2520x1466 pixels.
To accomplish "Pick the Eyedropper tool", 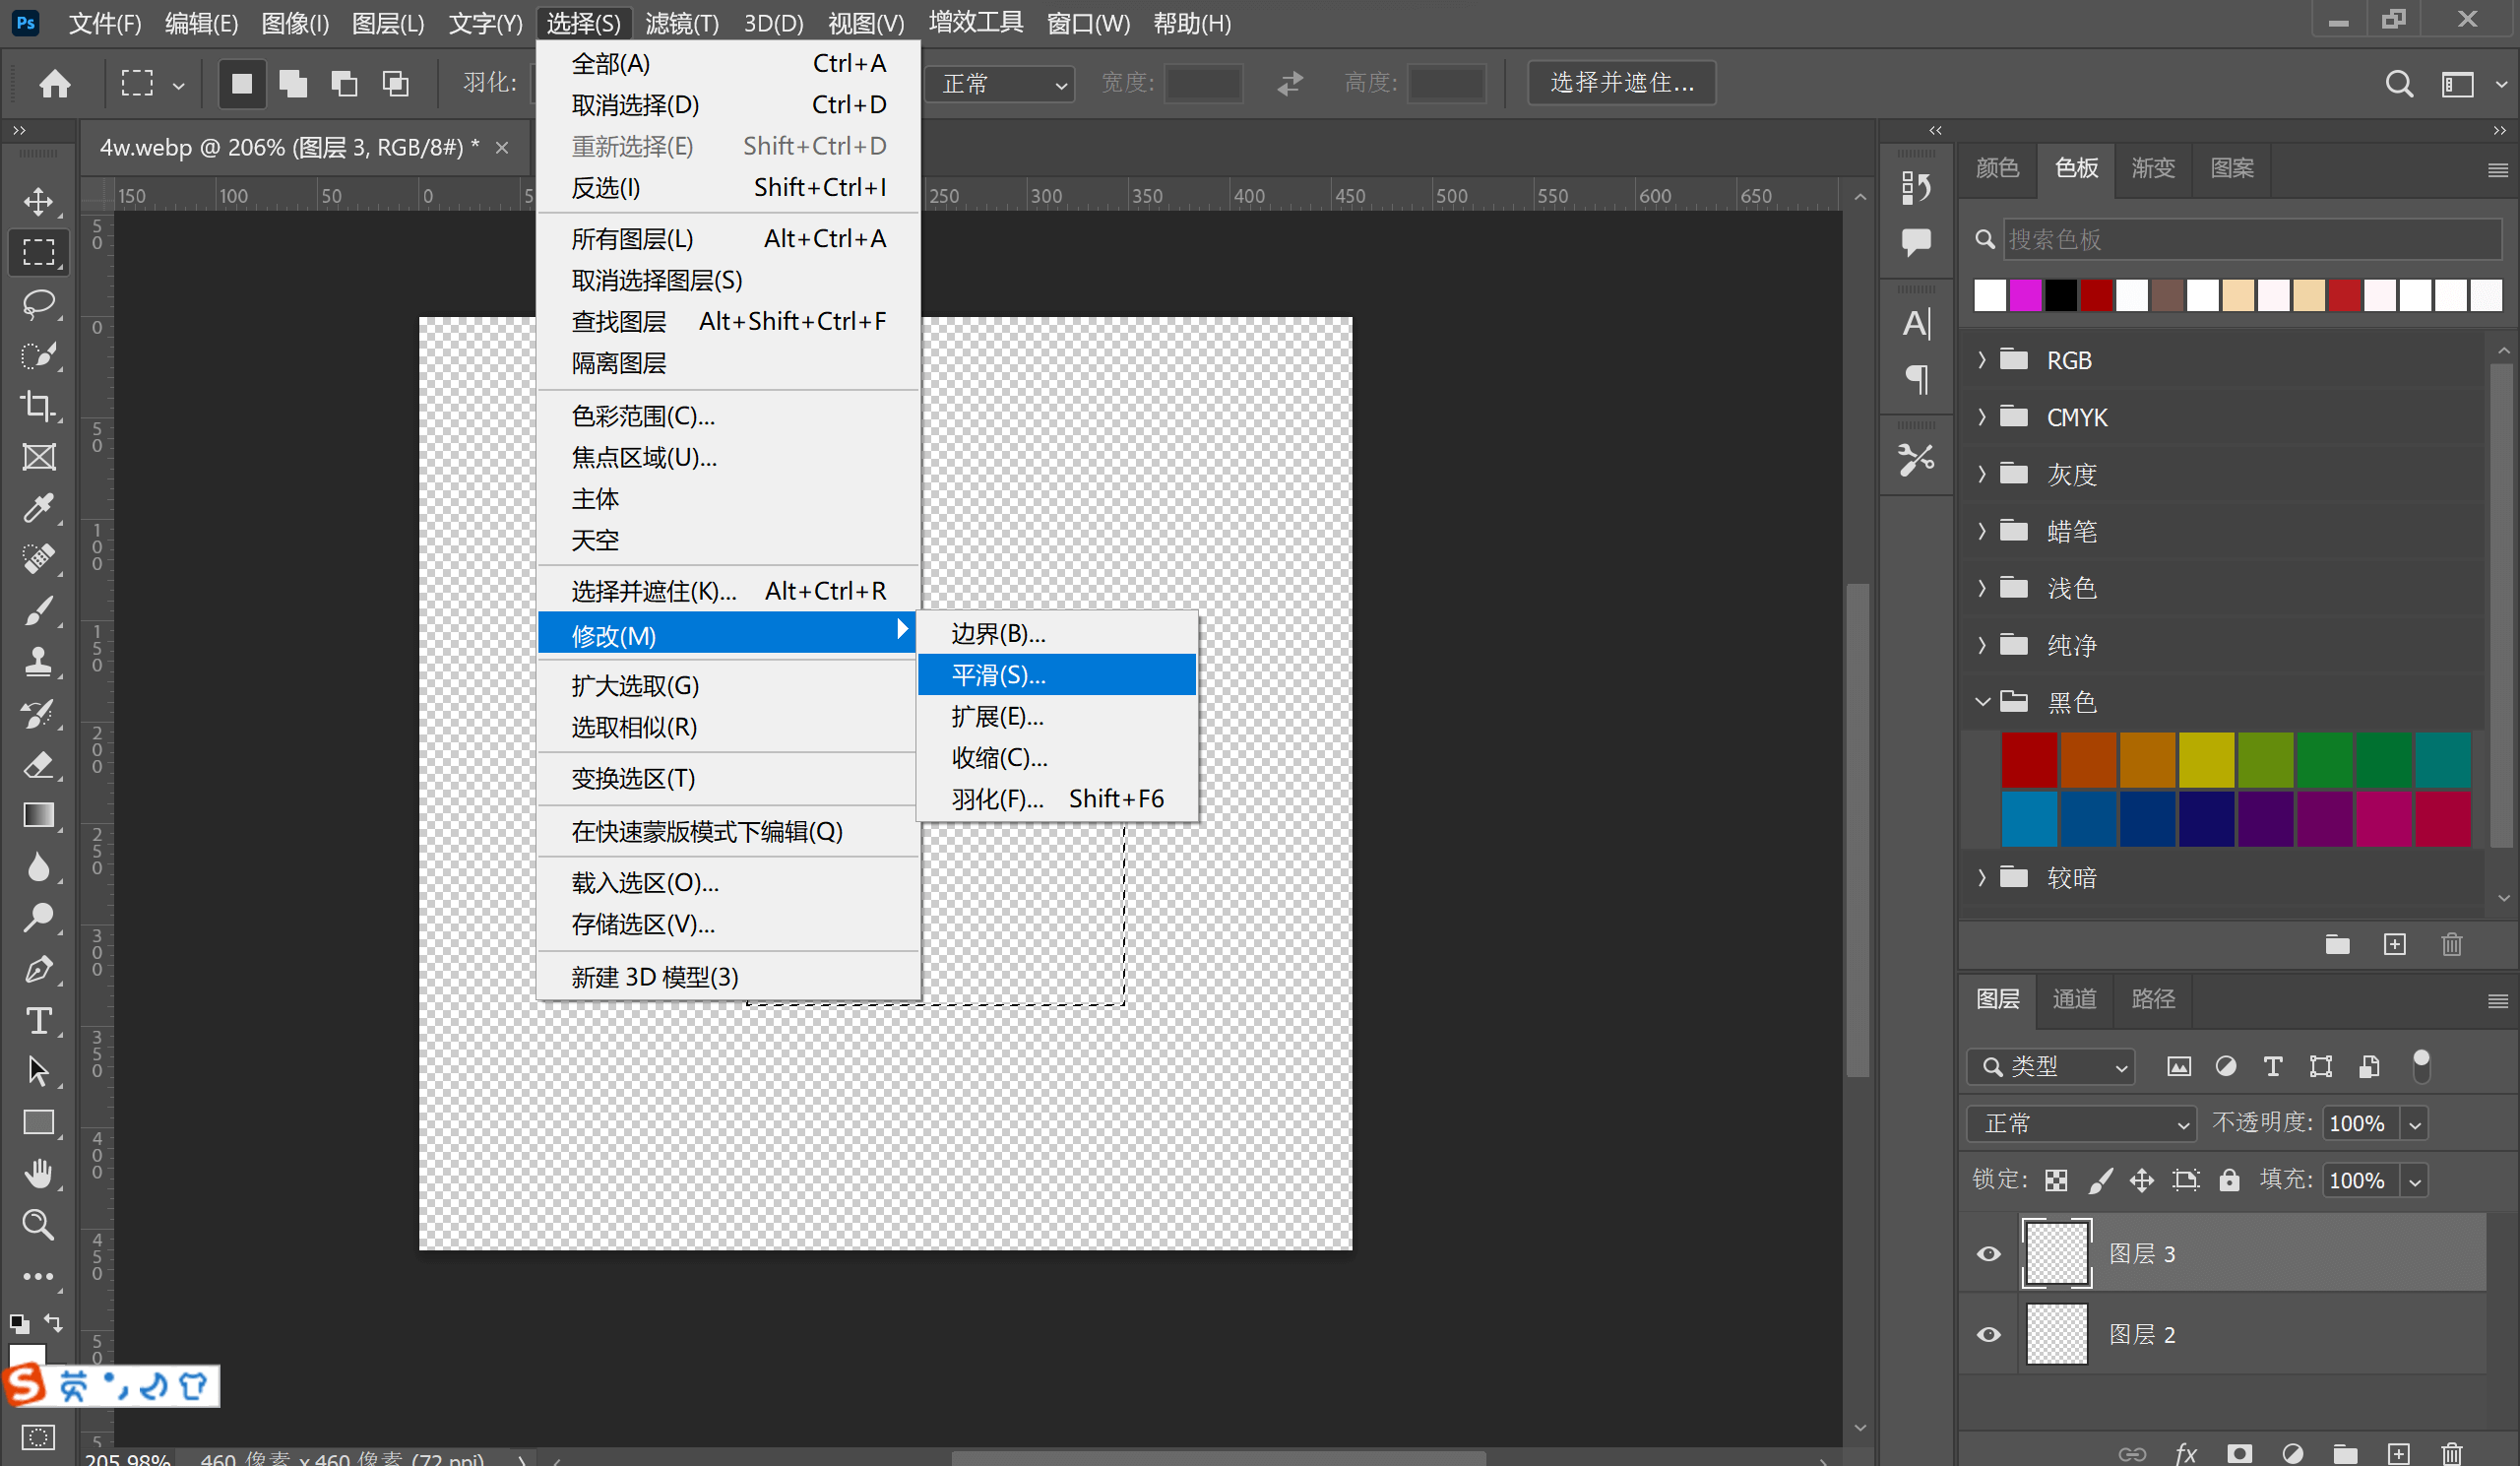I will [38, 508].
